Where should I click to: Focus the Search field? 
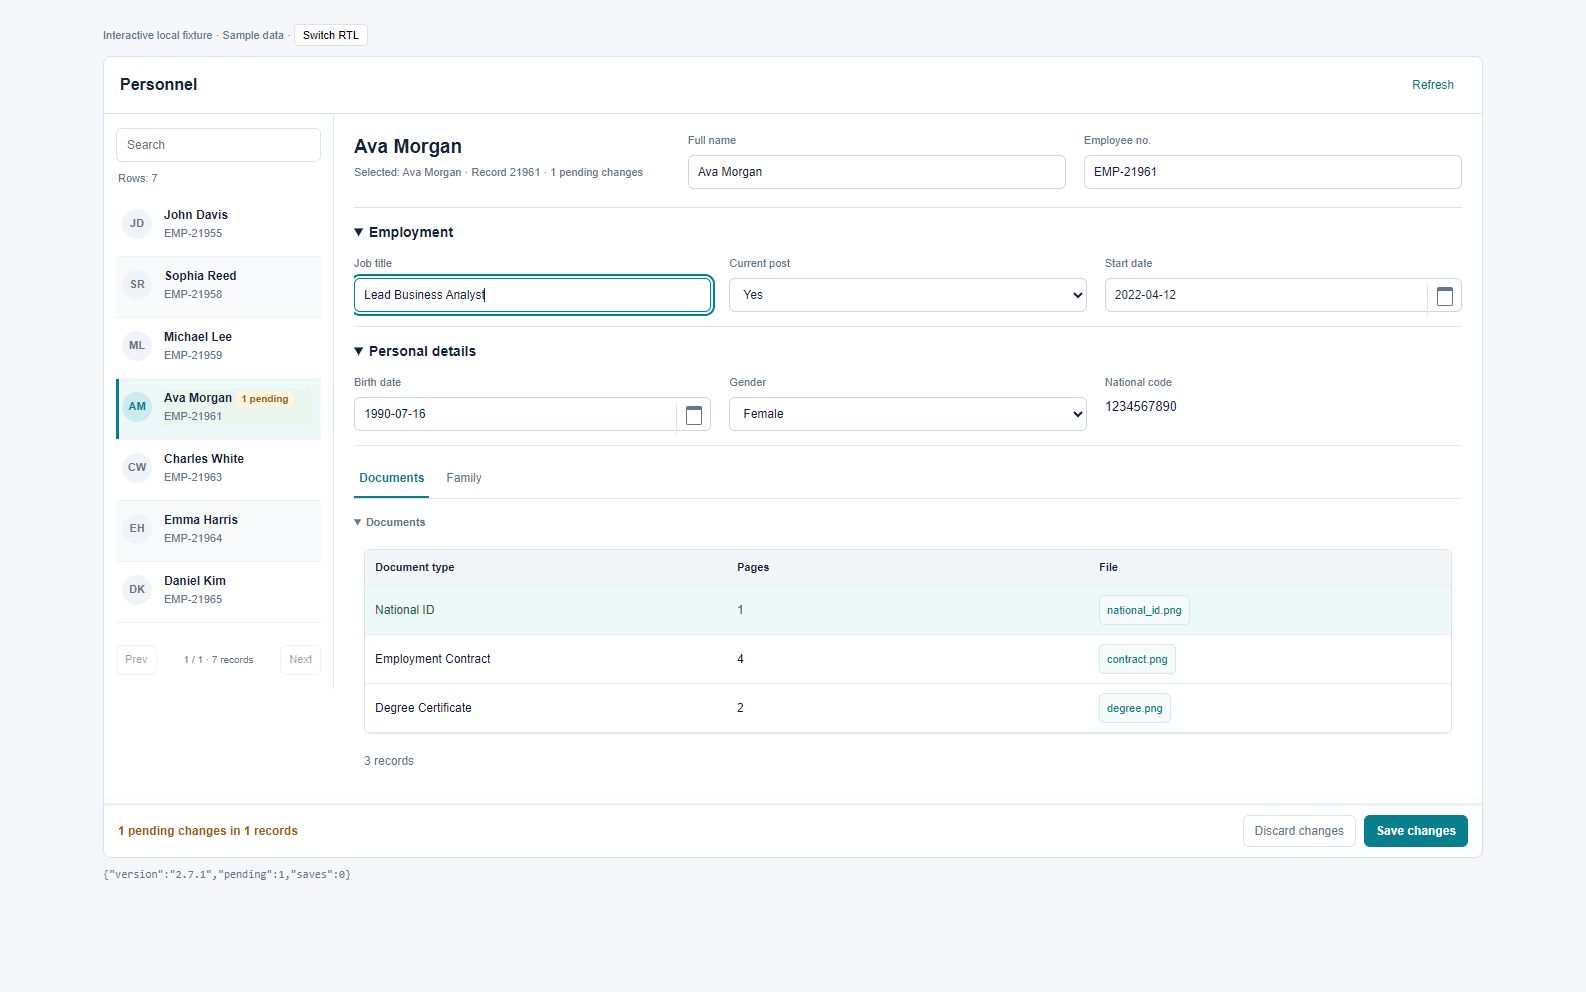click(218, 145)
